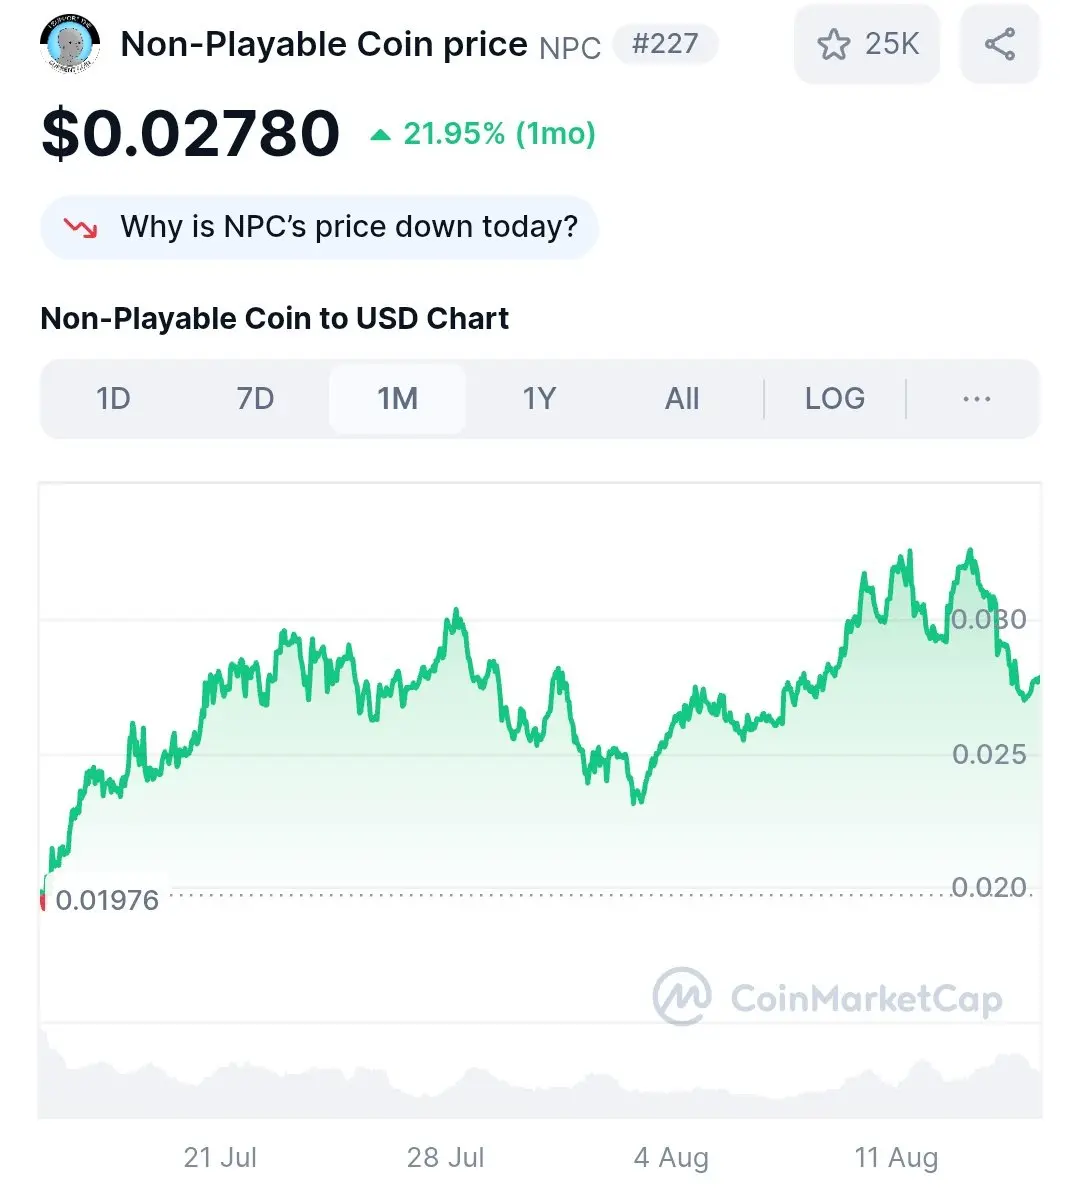The image size is (1080, 1189).
Task: Click the 21.95% (1mo) change label
Action: [499, 134]
